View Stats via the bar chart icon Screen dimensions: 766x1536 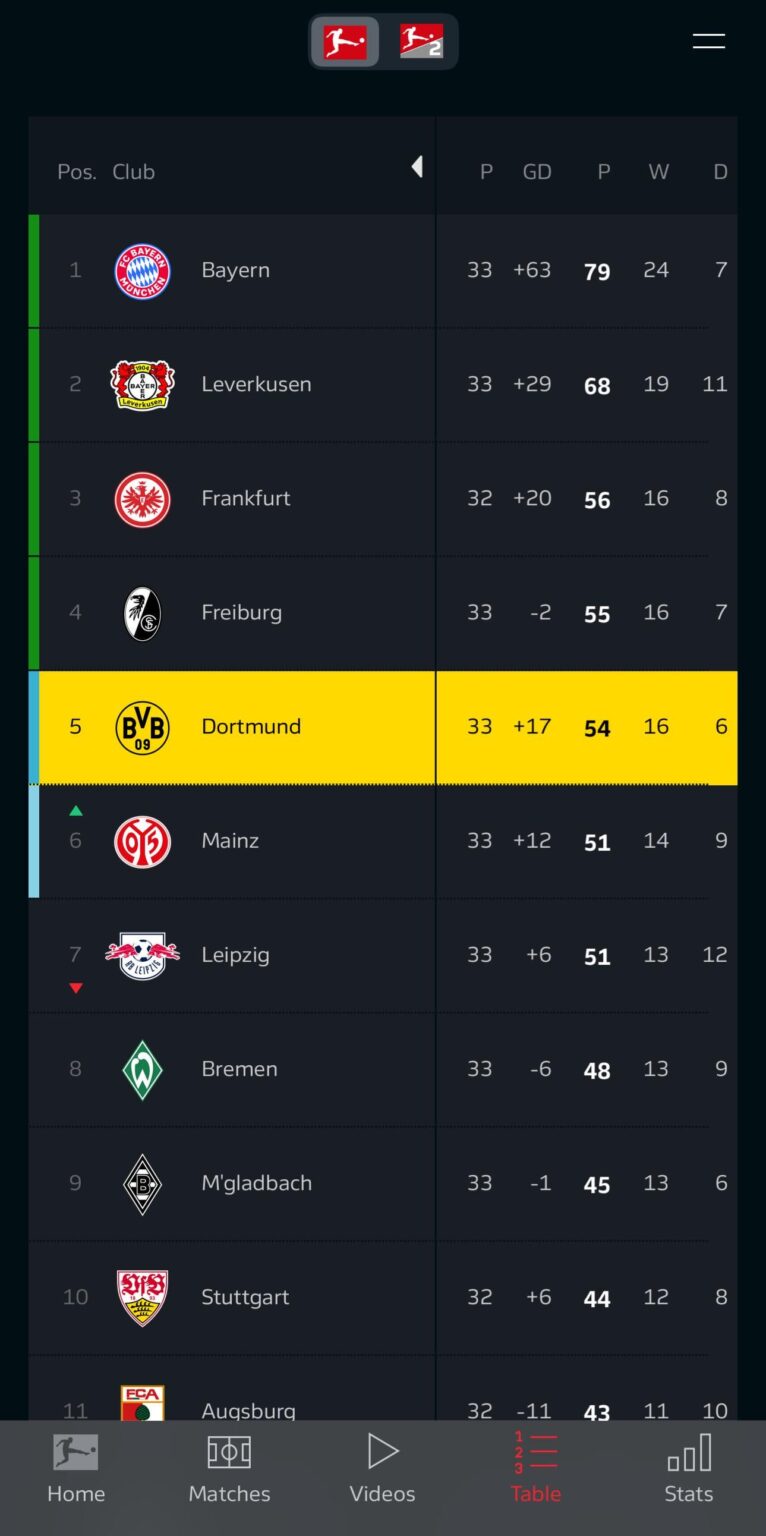point(688,1450)
